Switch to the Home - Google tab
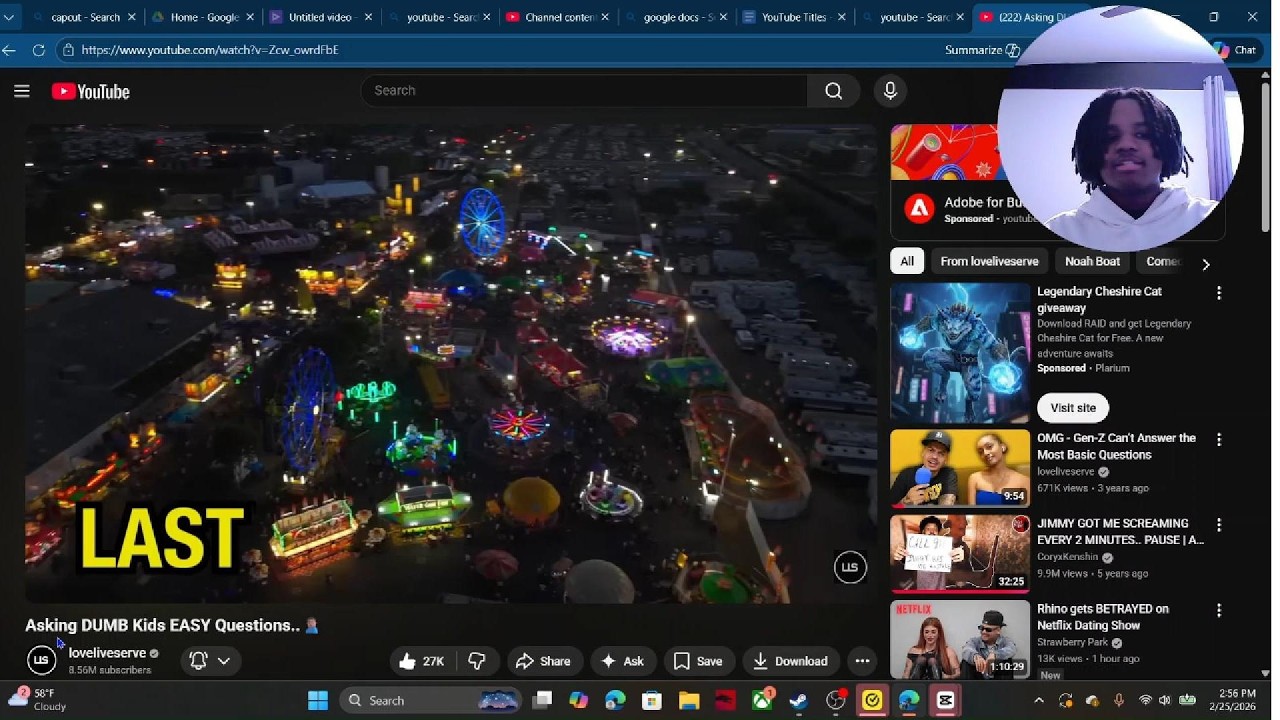The image size is (1280, 720). (x=205, y=17)
